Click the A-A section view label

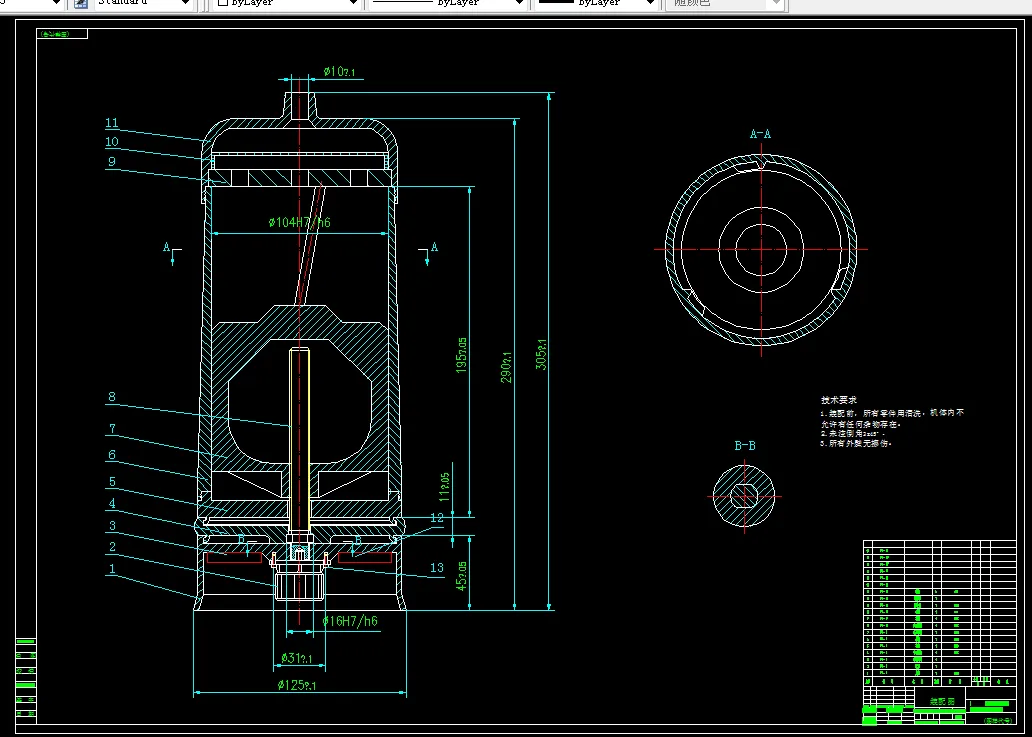tap(760, 134)
